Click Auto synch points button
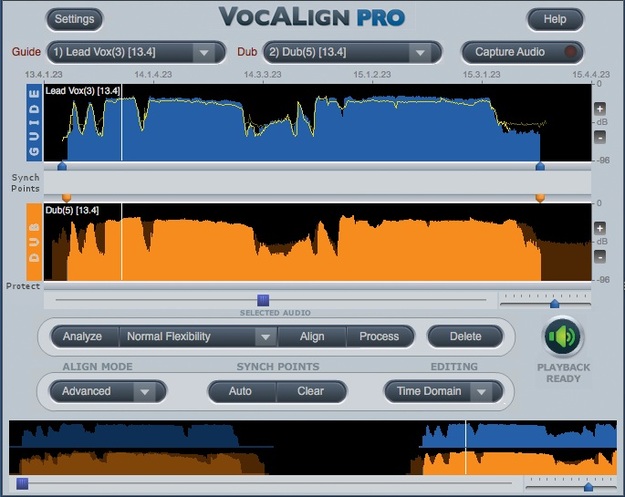625x497 pixels. pos(240,391)
